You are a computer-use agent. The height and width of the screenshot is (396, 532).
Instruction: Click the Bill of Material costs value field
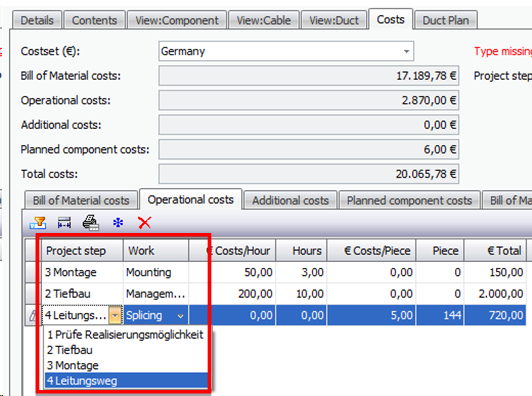(x=309, y=76)
